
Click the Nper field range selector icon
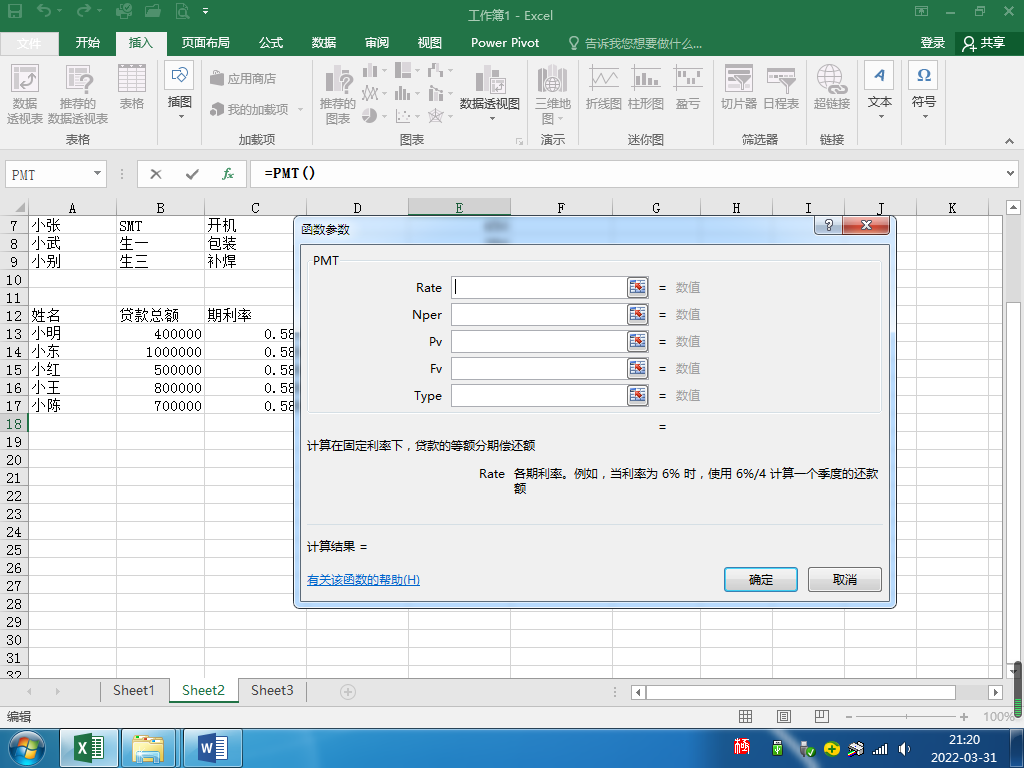click(637, 315)
